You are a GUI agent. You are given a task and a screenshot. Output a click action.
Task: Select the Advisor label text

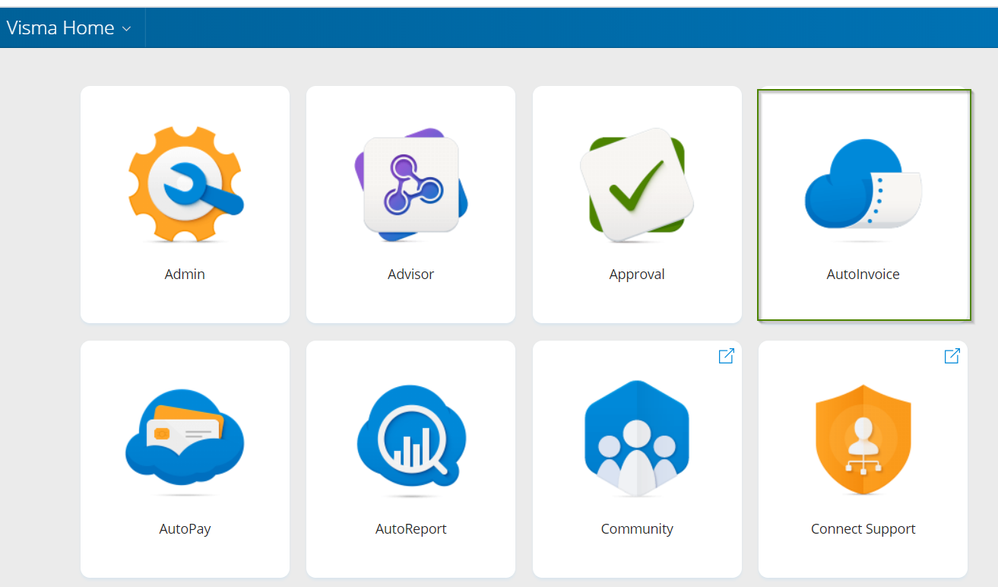[x=411, y=274]
